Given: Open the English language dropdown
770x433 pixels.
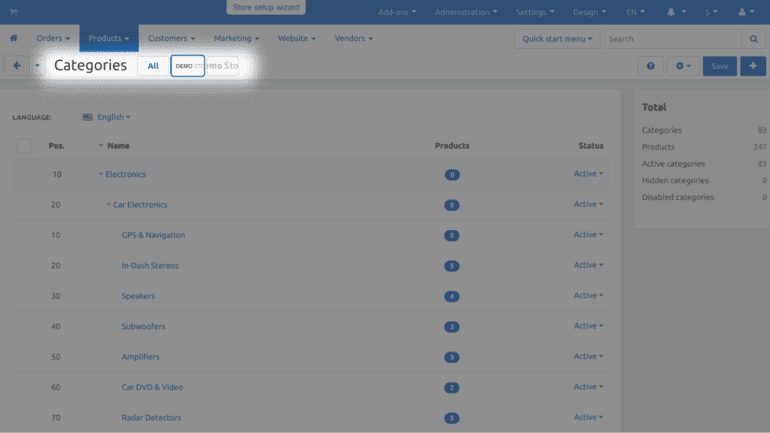Looking at the screenshot, I should [113, 117].
